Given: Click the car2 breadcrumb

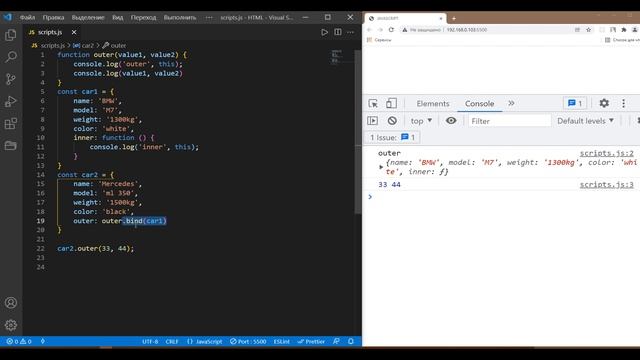Looking at the screenshot, I should (84, 46).
